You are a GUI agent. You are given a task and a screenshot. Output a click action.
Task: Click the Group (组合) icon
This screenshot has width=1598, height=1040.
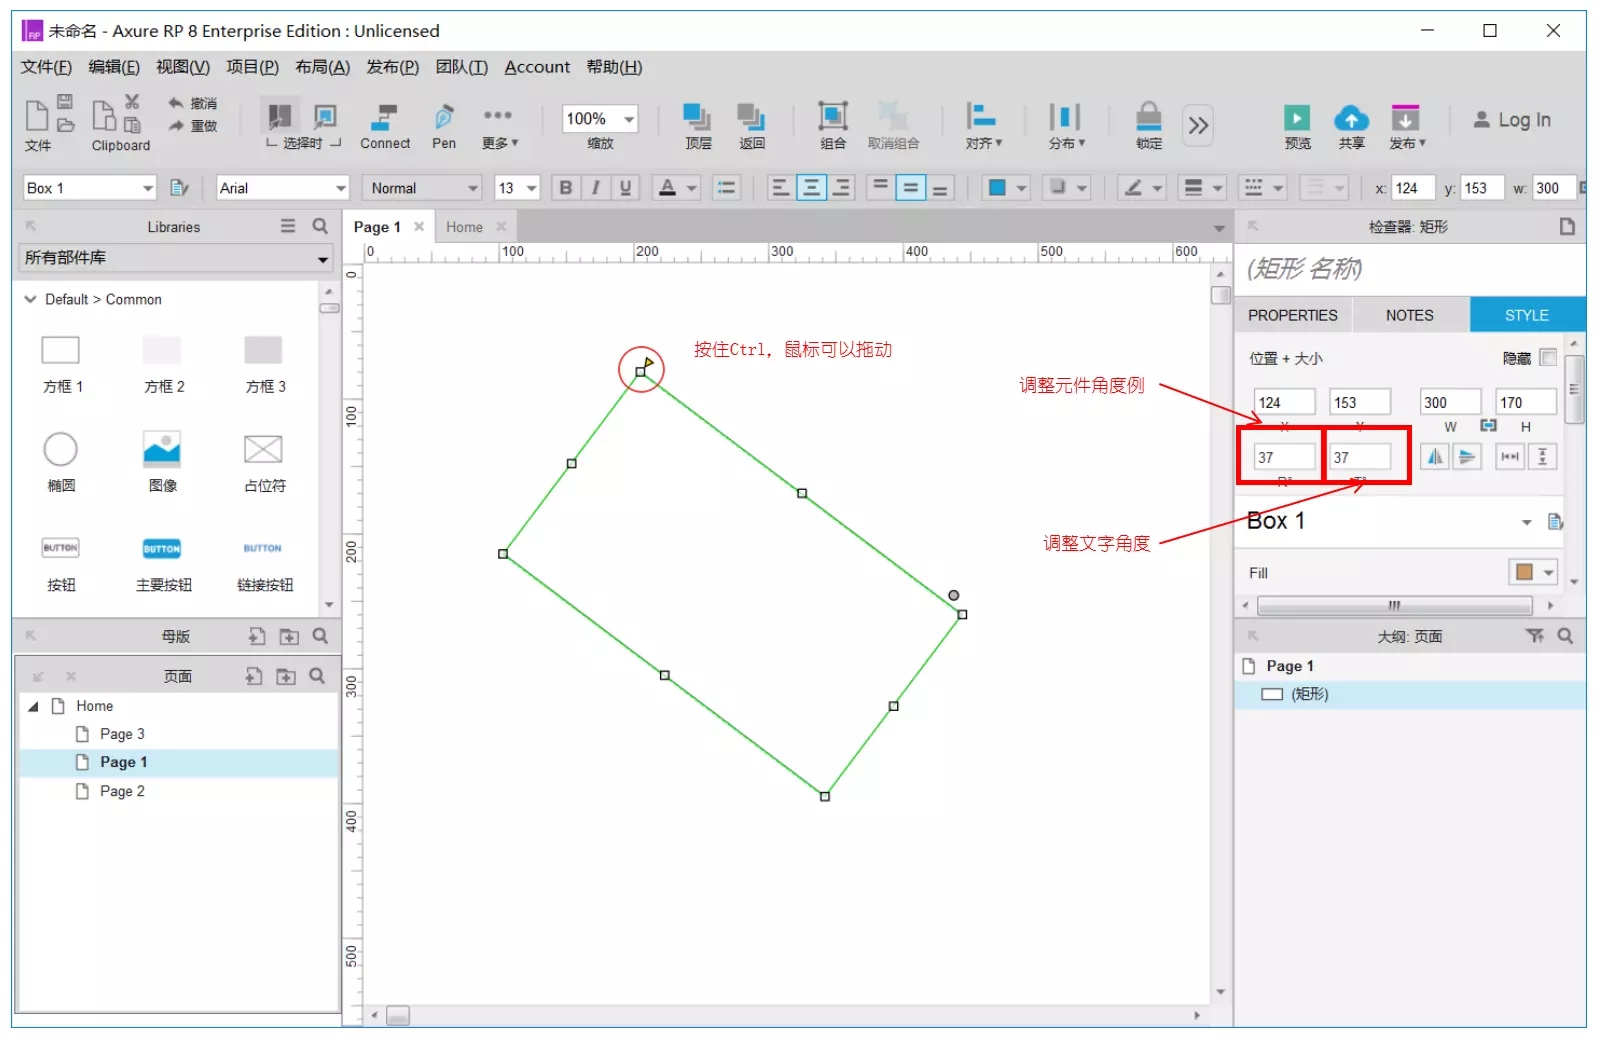coord(832,117)
